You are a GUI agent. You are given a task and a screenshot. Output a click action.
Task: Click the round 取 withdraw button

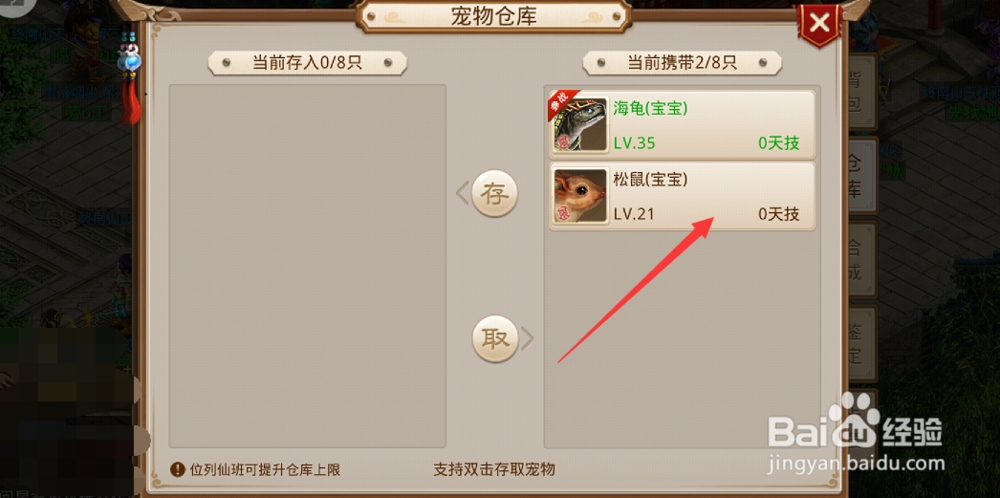point(495,339)
